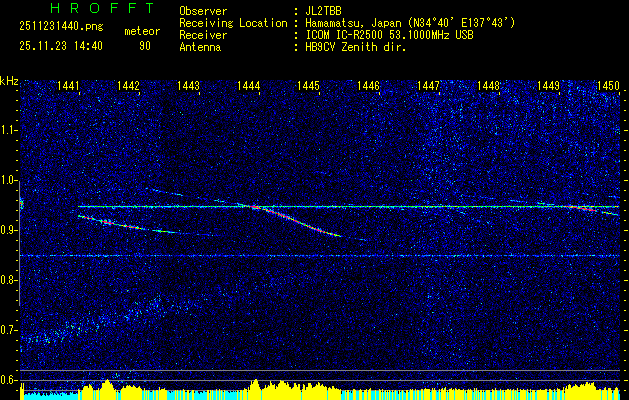The image size is (629, 400).
Task: Click the 1441 time marker
Action: (x=69, y=87)
